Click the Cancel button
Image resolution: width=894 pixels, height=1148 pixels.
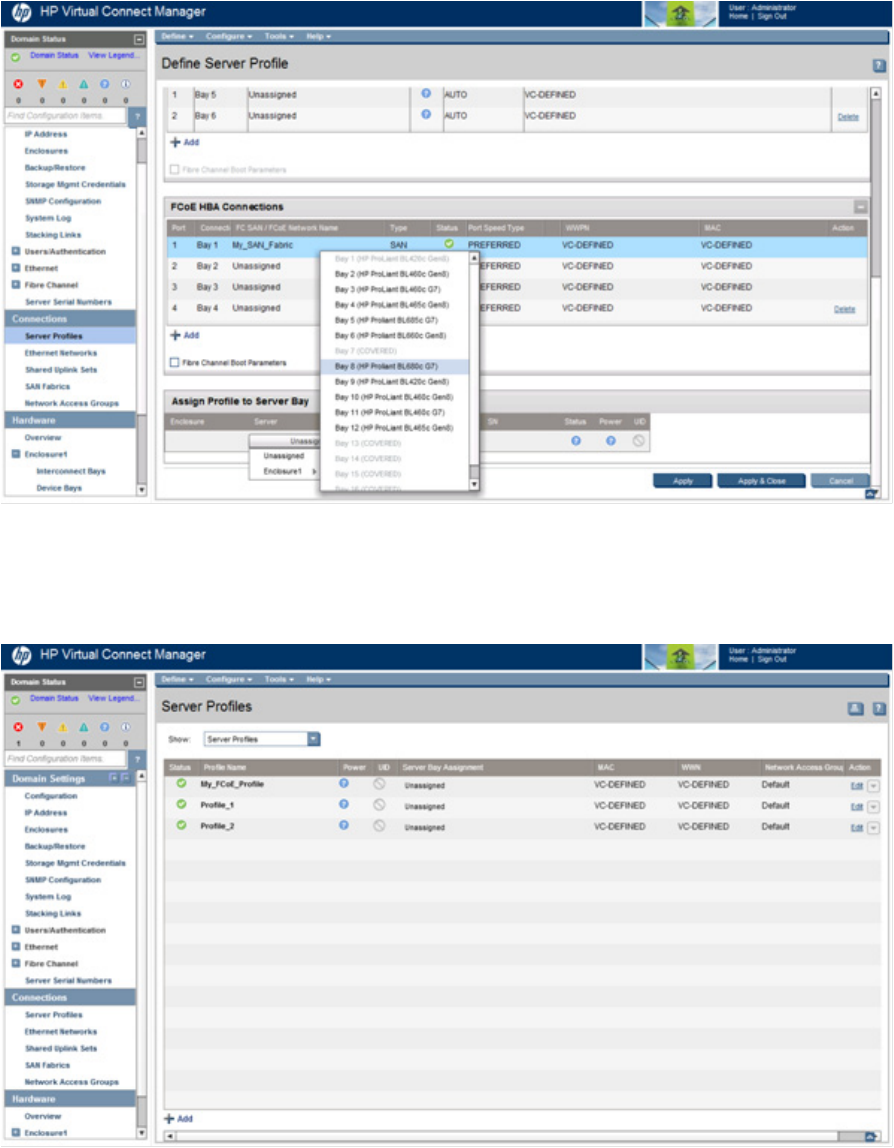pos(841,481)
